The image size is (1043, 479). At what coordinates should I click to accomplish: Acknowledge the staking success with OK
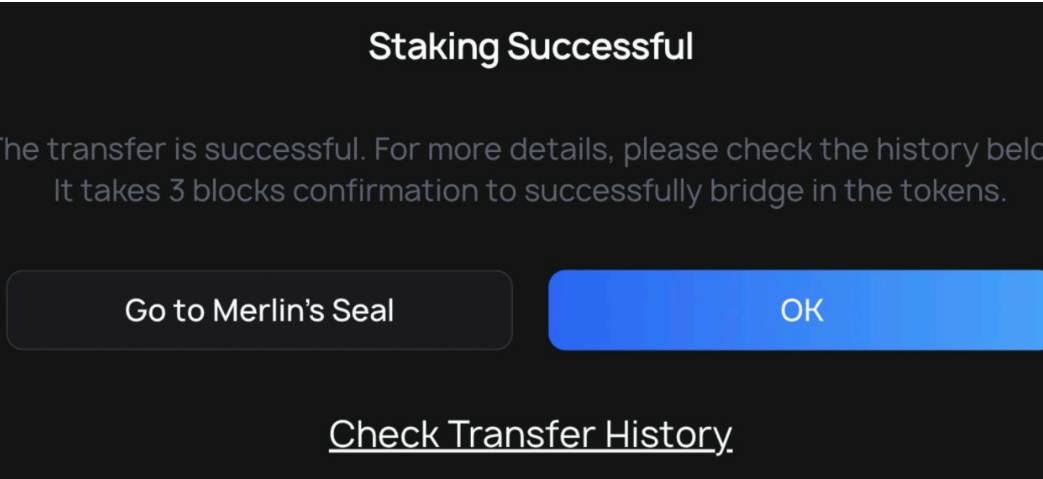796,310
